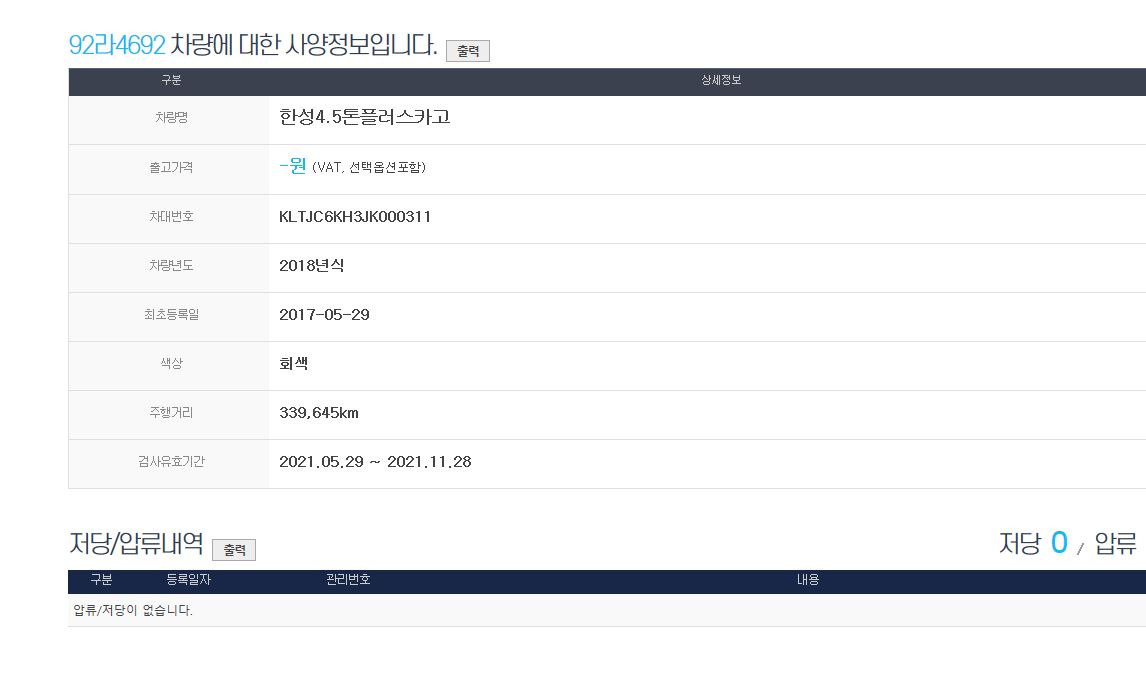Click the blue 저당 count 0
The width and height of the screenshot is (1146, 700).
pyautogui.click(x=1059, y=543)
